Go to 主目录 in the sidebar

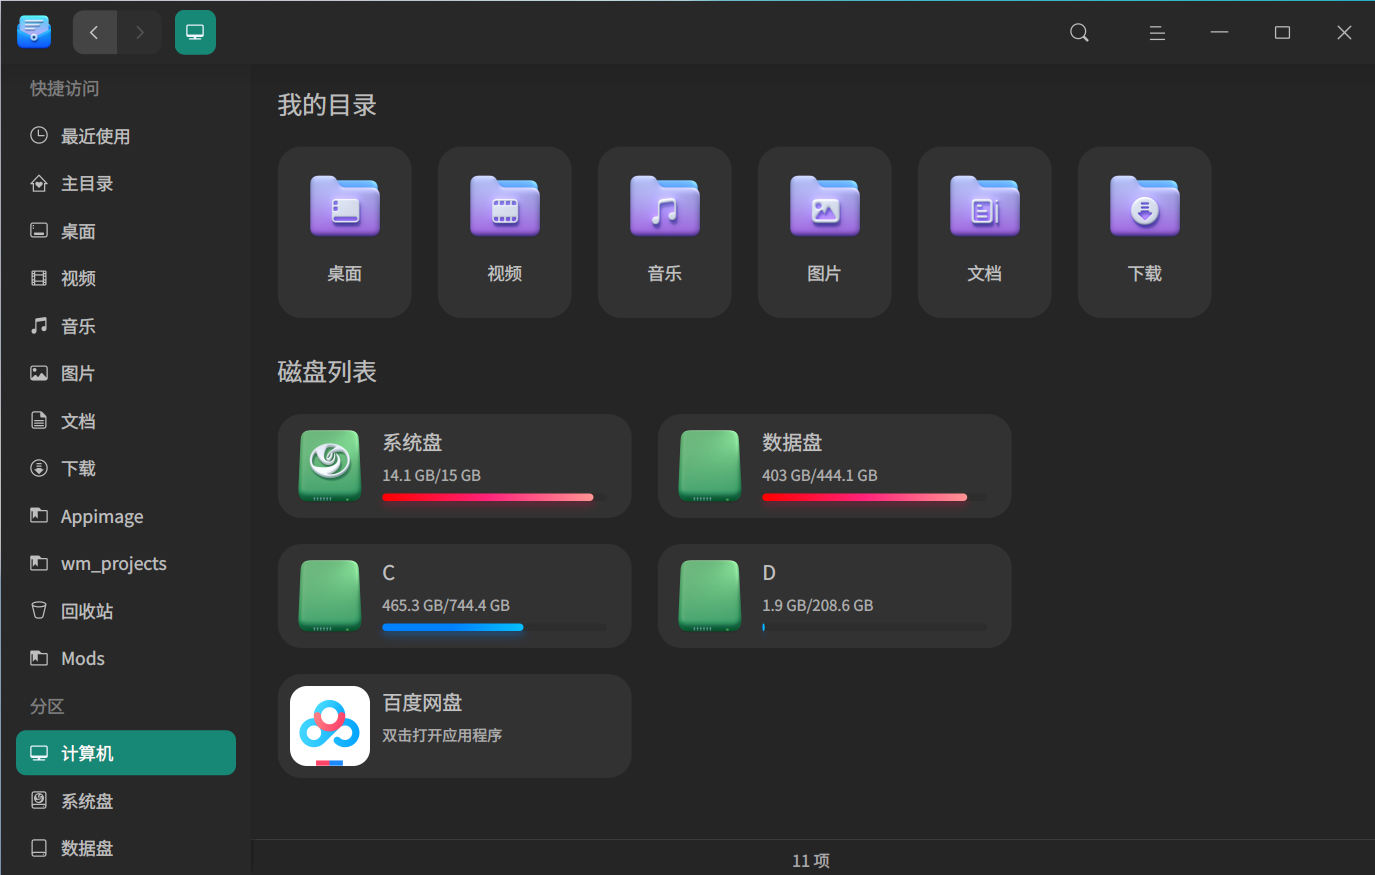(126, 184)
